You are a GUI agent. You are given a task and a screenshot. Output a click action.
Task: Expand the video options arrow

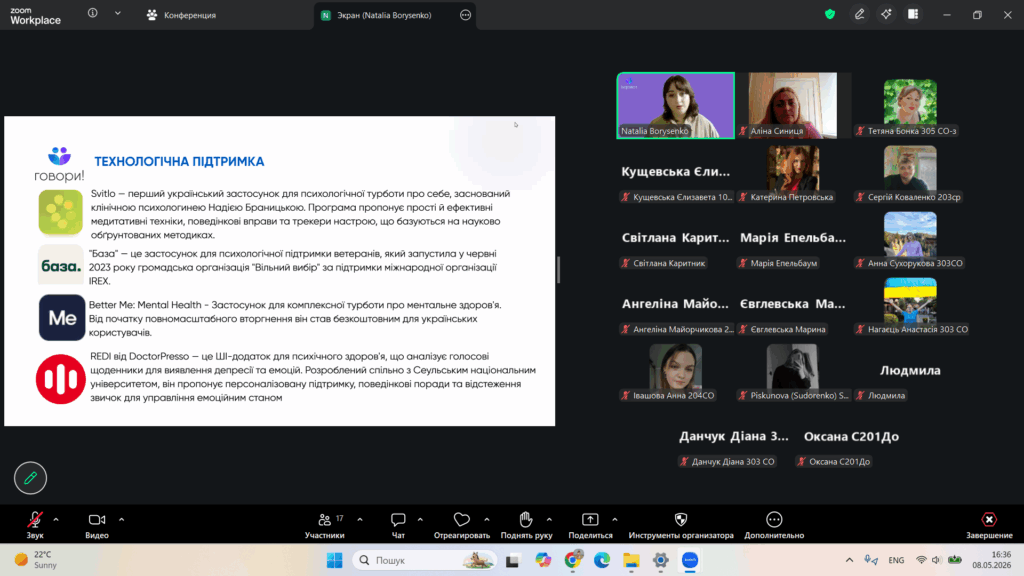tap(121, 520)
